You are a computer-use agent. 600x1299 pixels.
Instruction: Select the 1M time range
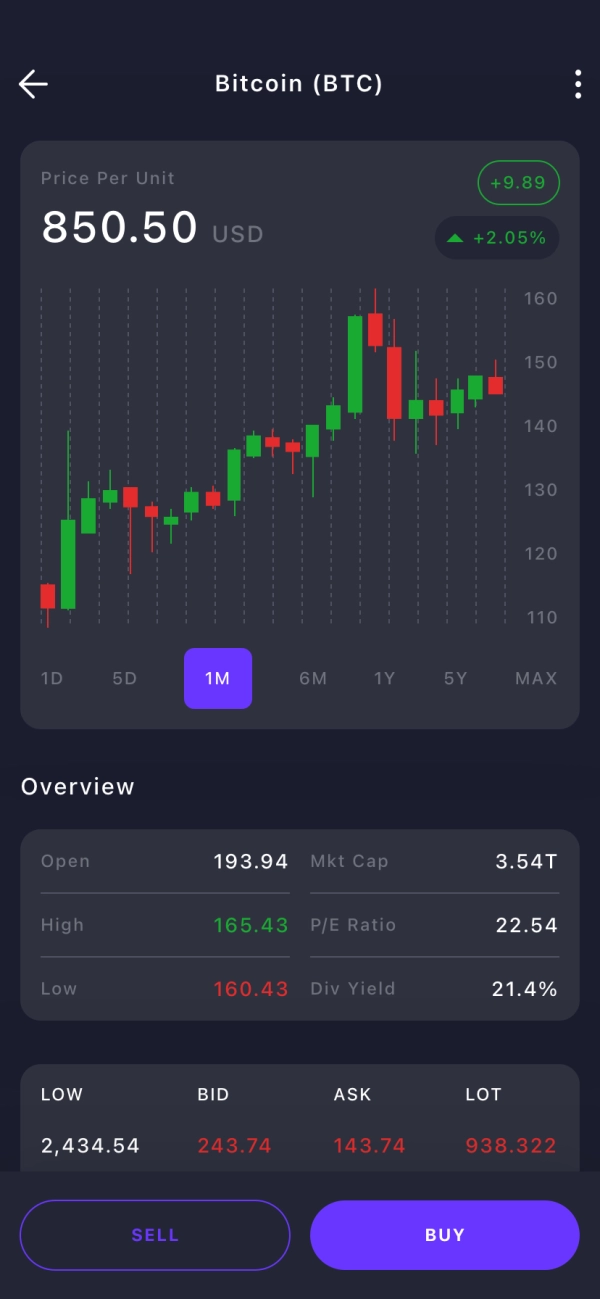[x=218, y=678]
